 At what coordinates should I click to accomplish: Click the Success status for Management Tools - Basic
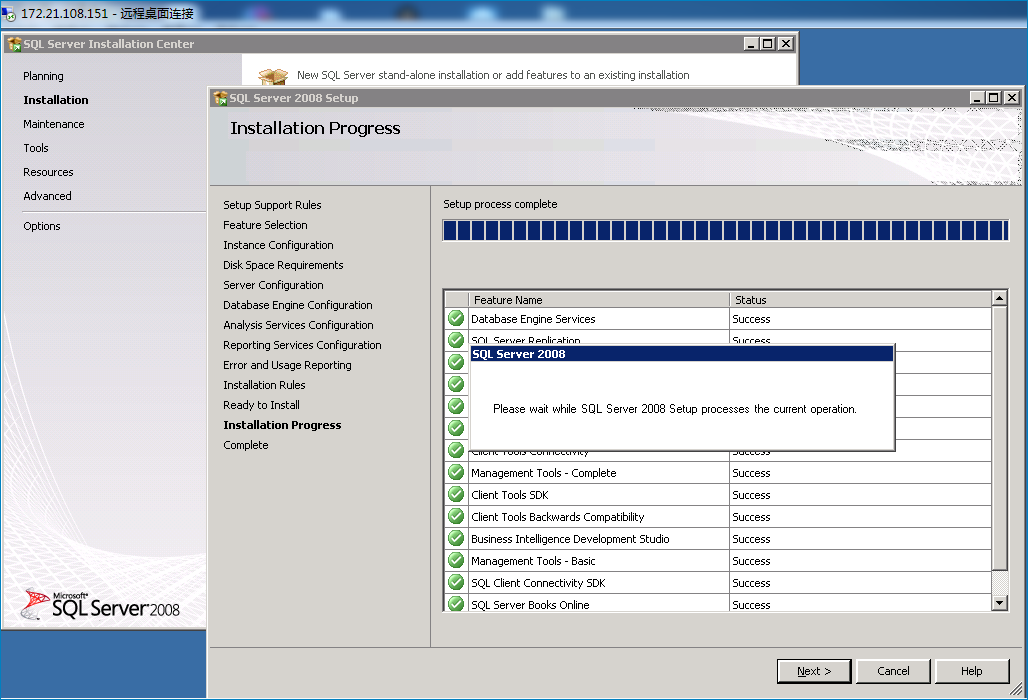click(751, 561)
